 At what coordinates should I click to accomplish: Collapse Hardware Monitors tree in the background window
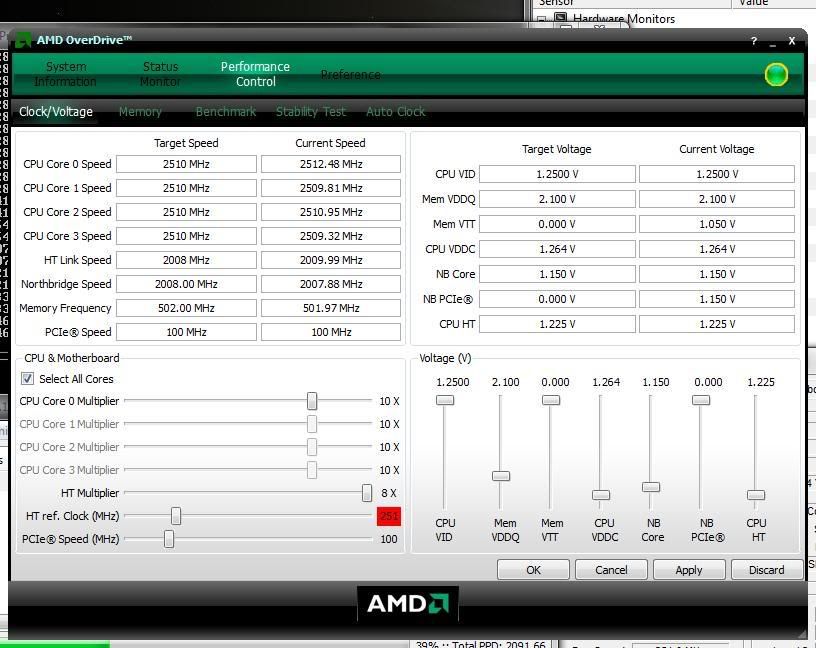click(x=542, y=19)
